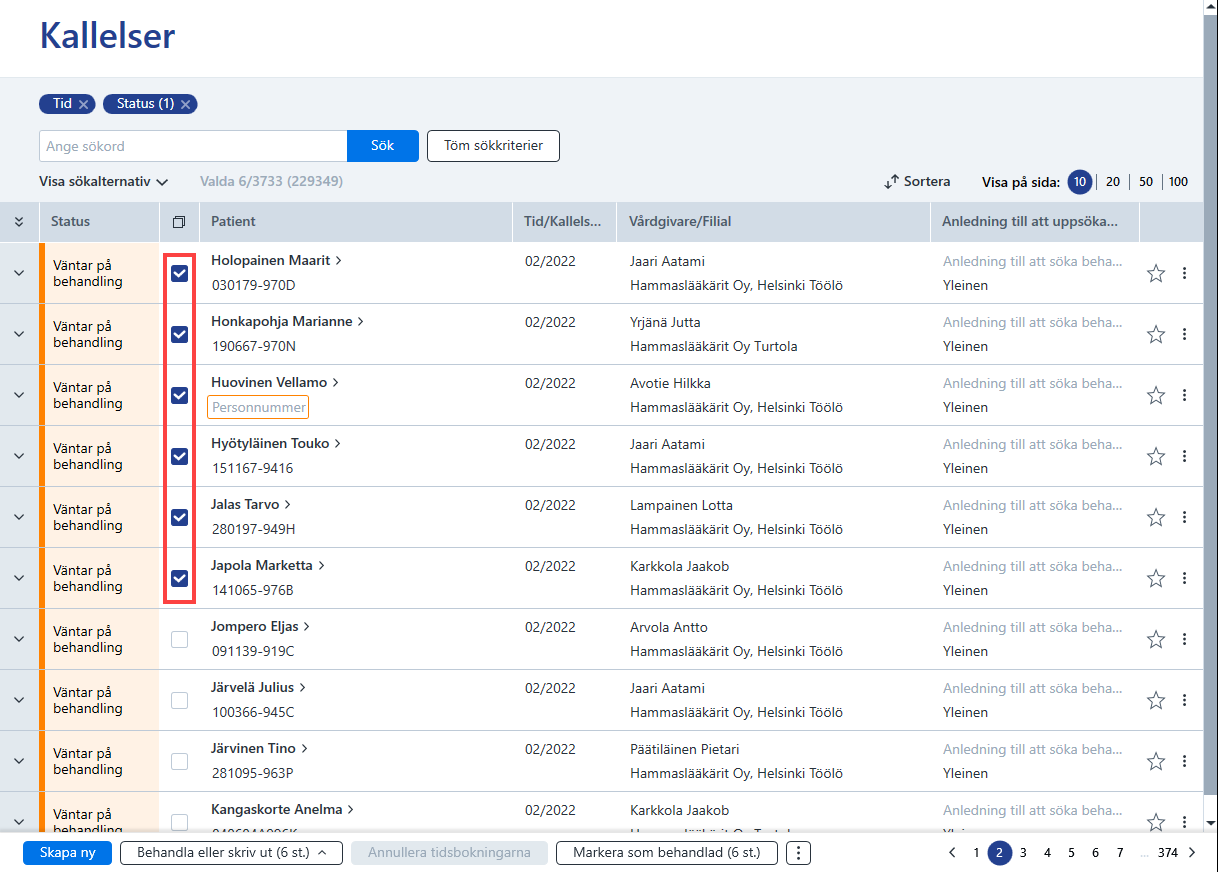Expand all rows with header double chevron

[x=19, y=222]
